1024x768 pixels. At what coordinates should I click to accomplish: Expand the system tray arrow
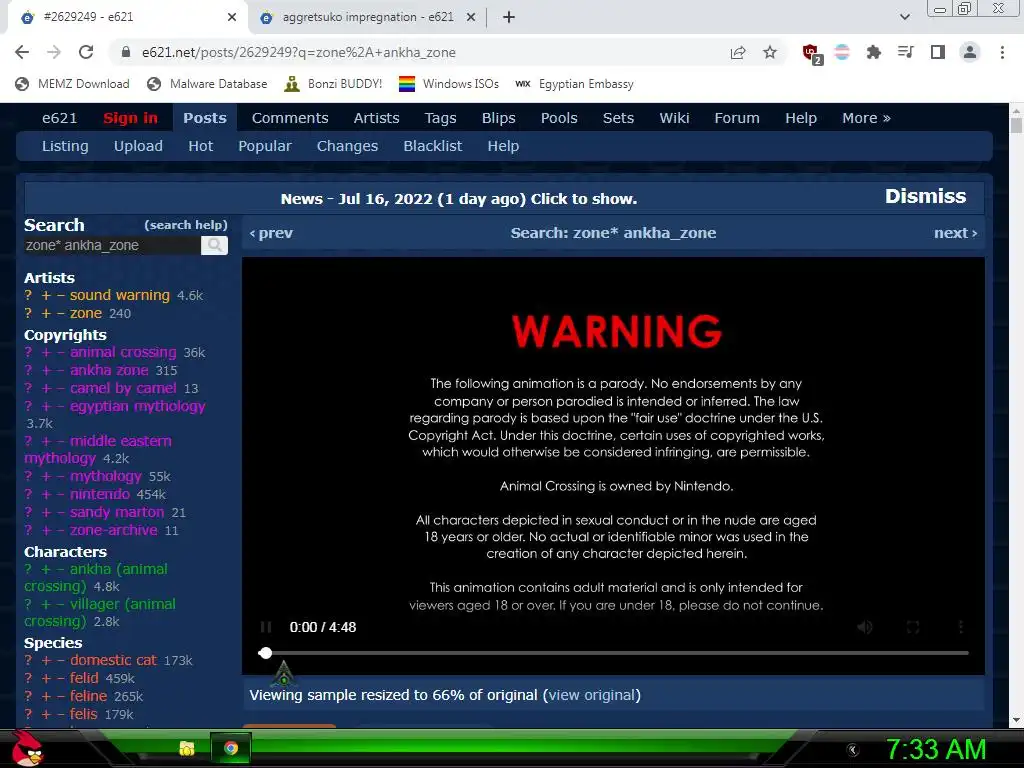click(x=852, y=750)
